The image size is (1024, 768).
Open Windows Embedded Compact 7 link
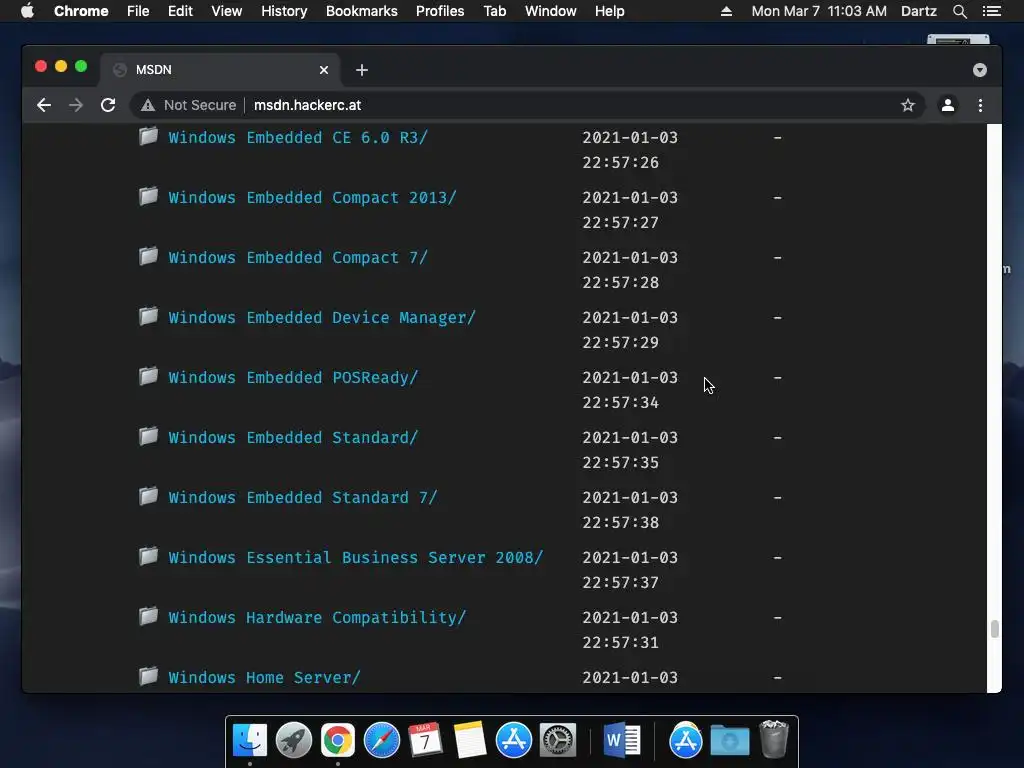[x=298, y=258]
